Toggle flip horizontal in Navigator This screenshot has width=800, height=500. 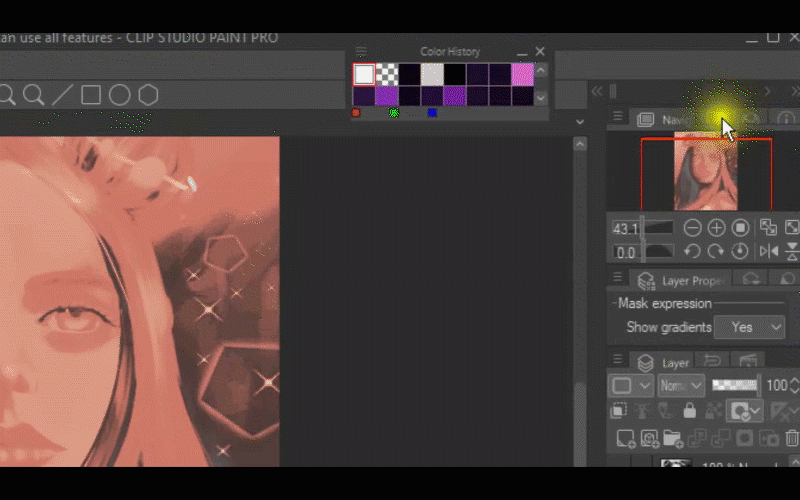[x=768, y=251]
